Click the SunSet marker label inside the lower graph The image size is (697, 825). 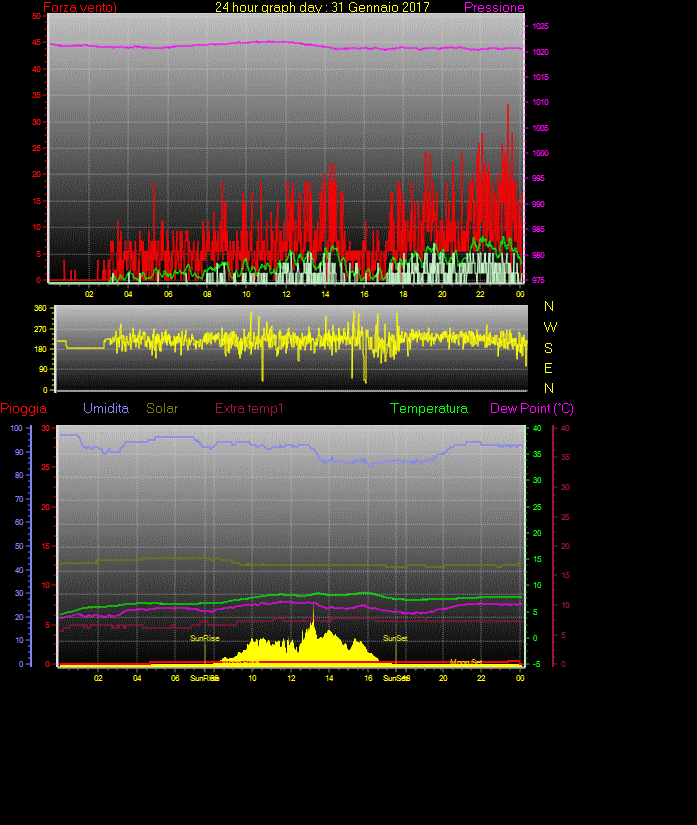(x=395, y=638)
